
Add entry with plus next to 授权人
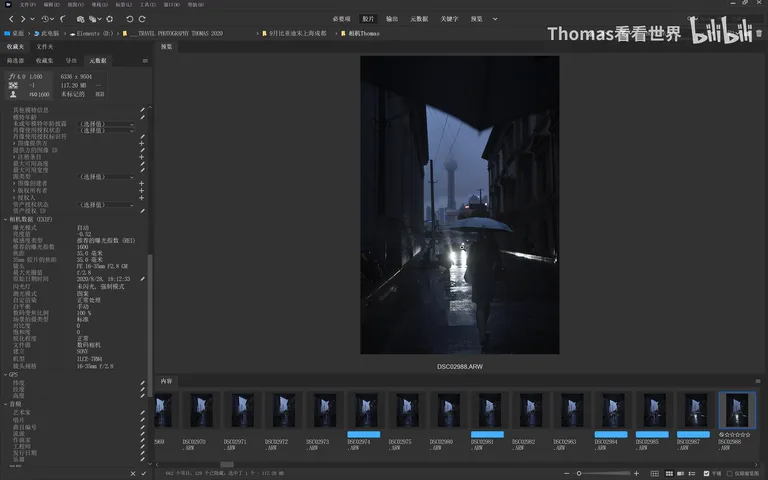(142, 198)
